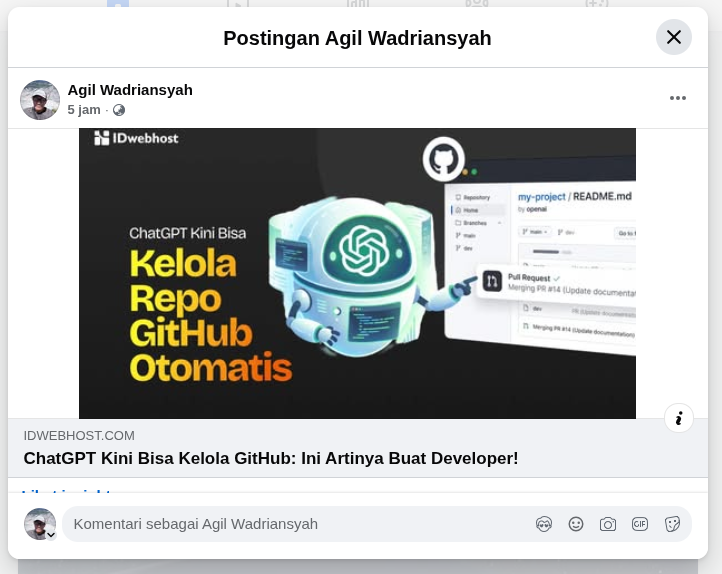Open Agil Wadriansyah's profile picture in post header
Screen dimensions: 722x574
pos(40,100)
